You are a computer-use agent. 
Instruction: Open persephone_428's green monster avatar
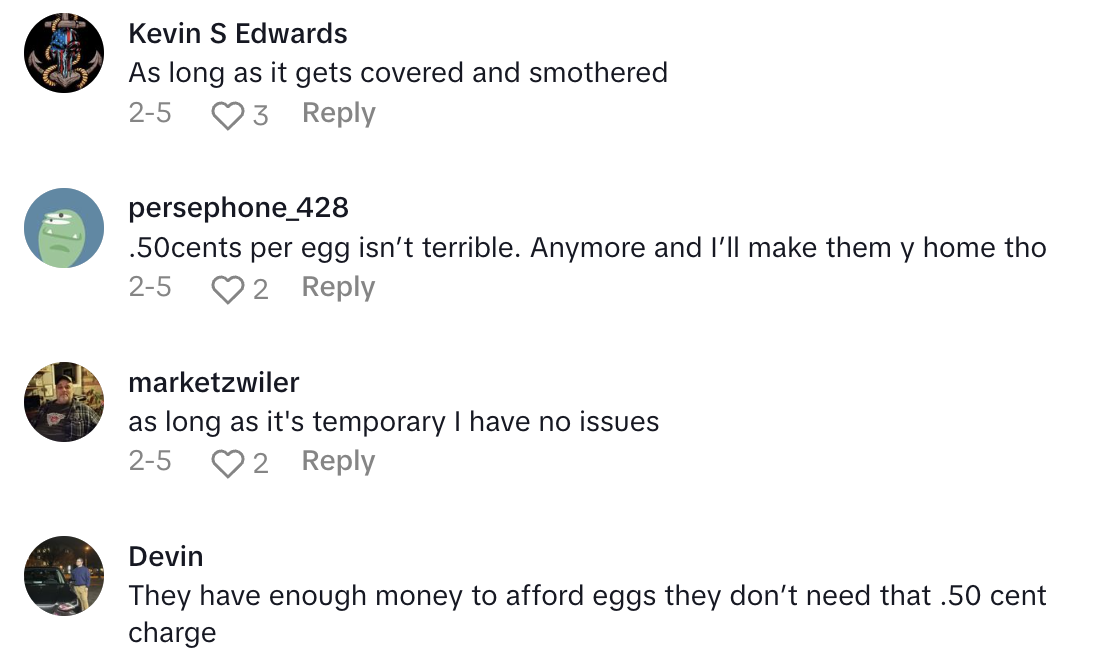[64, 228]
